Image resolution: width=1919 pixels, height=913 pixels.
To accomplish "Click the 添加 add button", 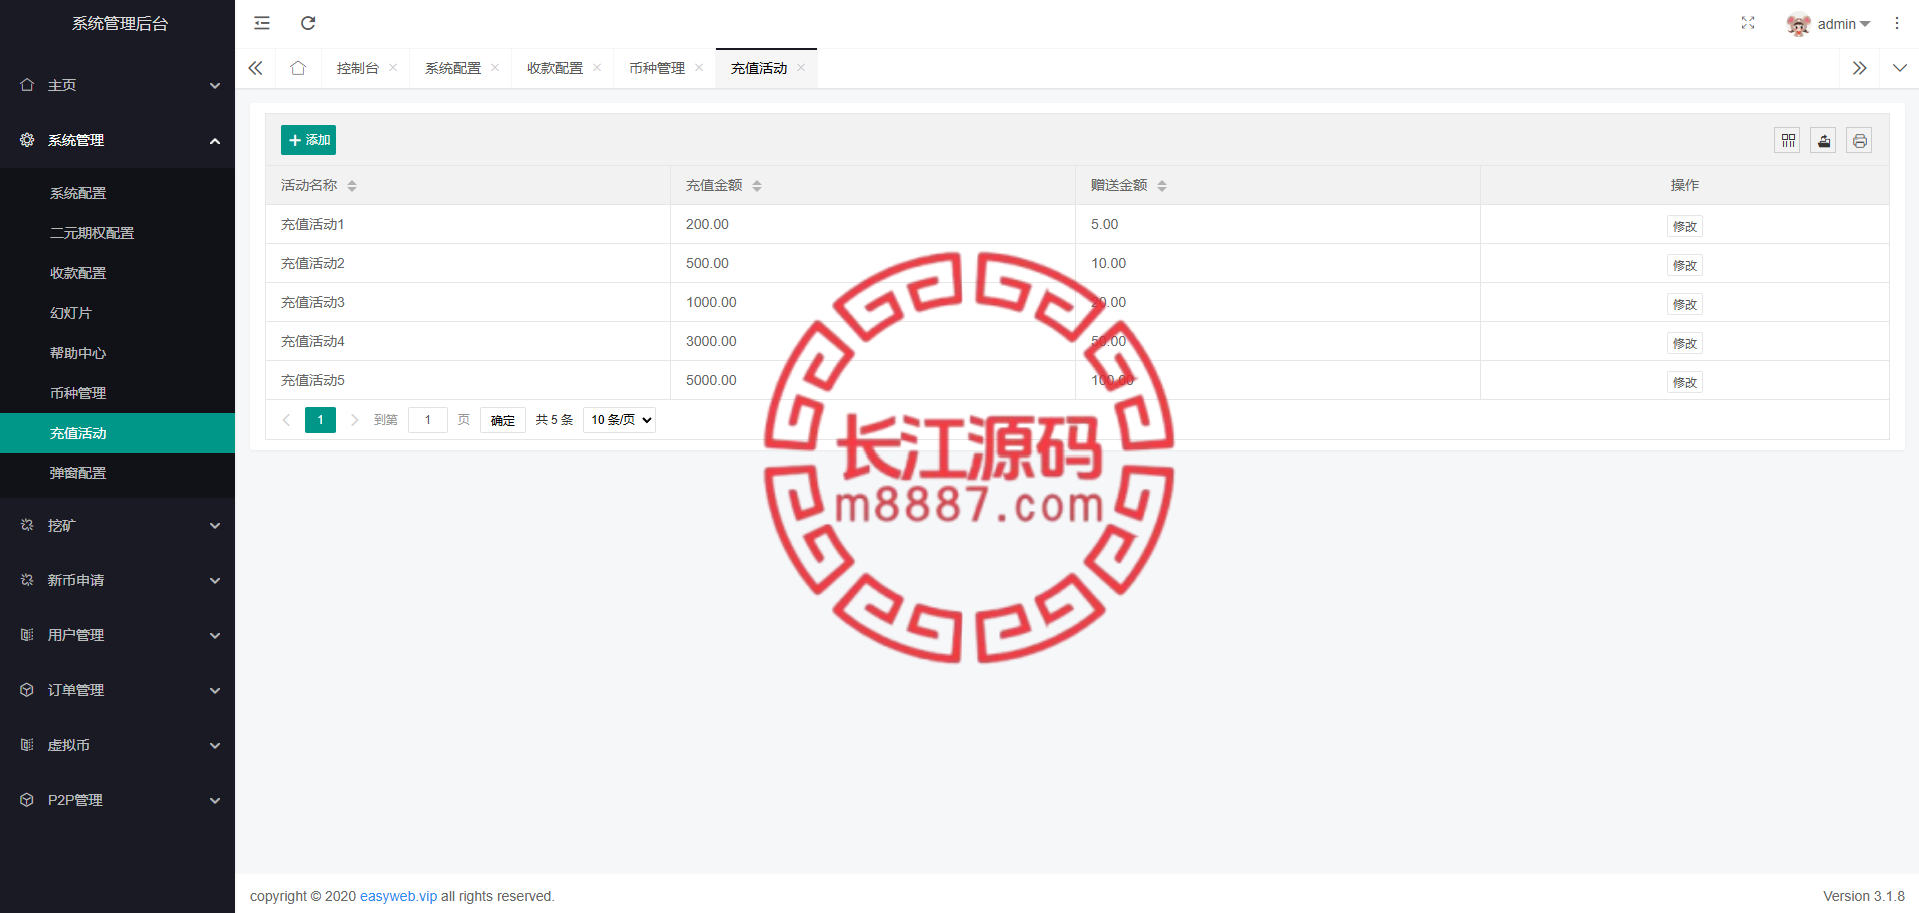I will tap(308, 140).
